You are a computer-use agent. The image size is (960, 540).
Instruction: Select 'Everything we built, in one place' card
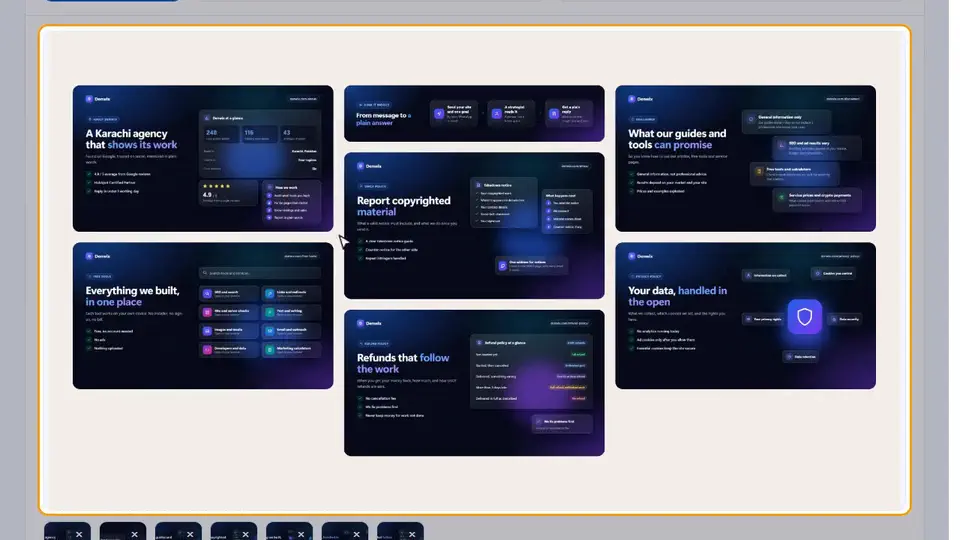(203, 315)
